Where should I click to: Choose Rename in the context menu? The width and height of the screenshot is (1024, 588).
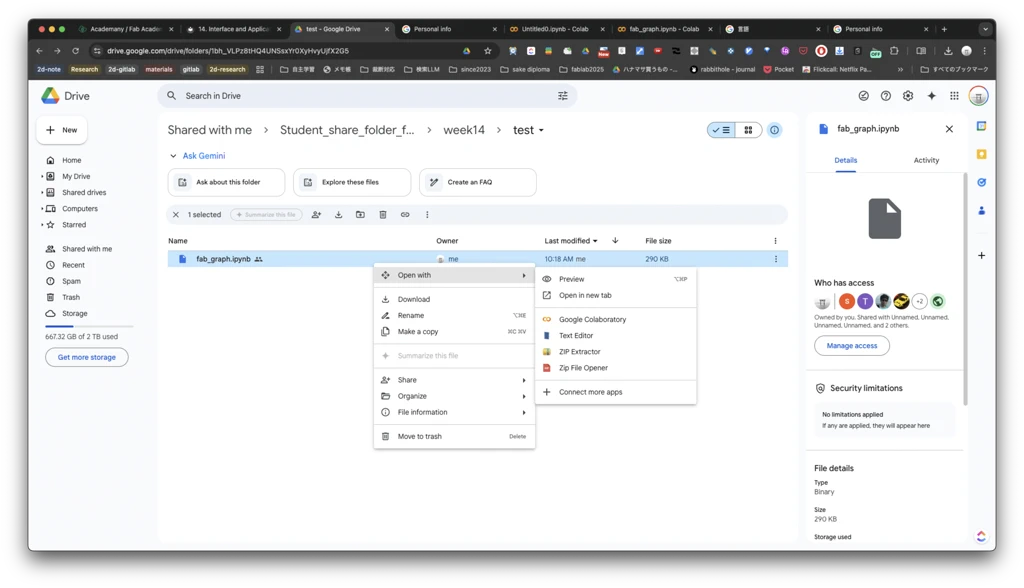tap(454, 316)
